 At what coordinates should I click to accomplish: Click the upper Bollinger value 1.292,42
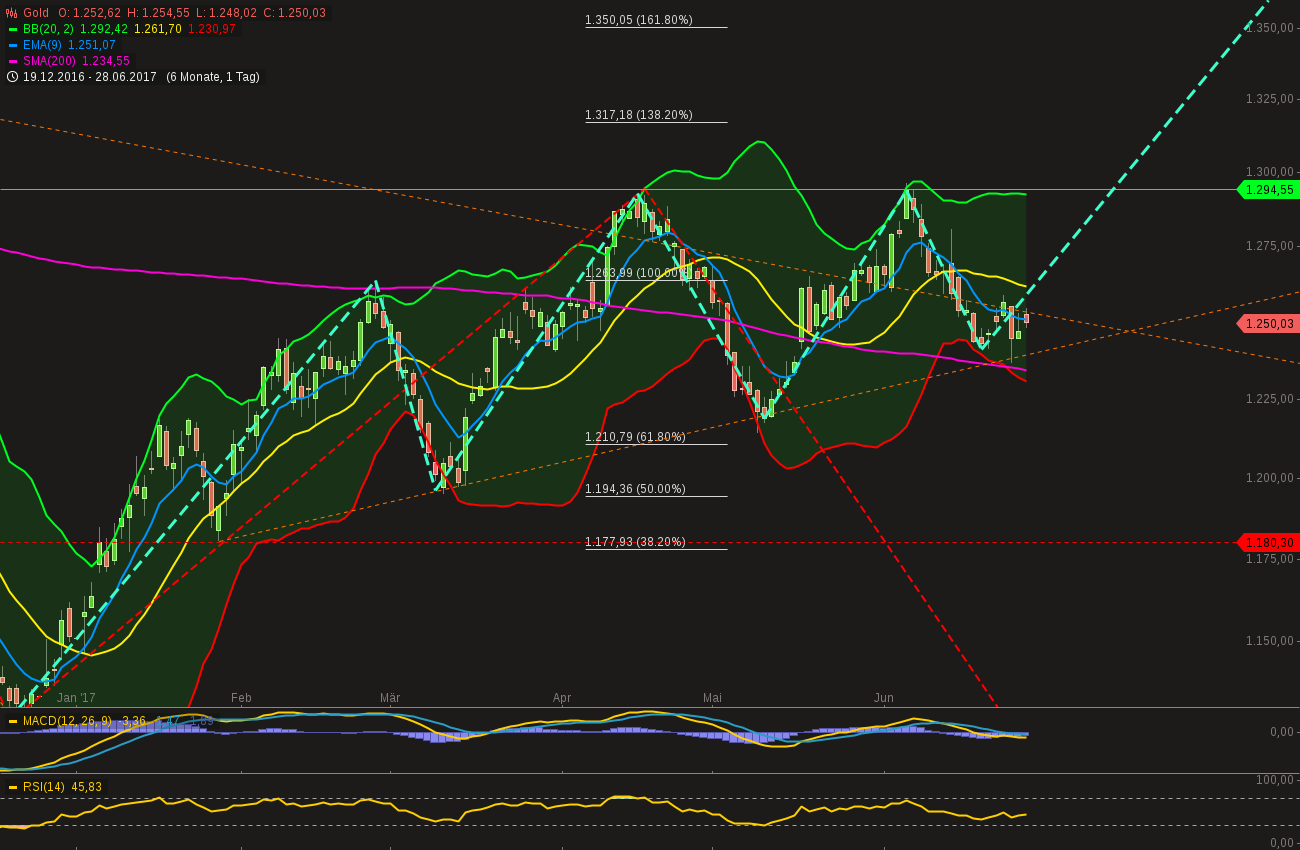click(104, 29)
